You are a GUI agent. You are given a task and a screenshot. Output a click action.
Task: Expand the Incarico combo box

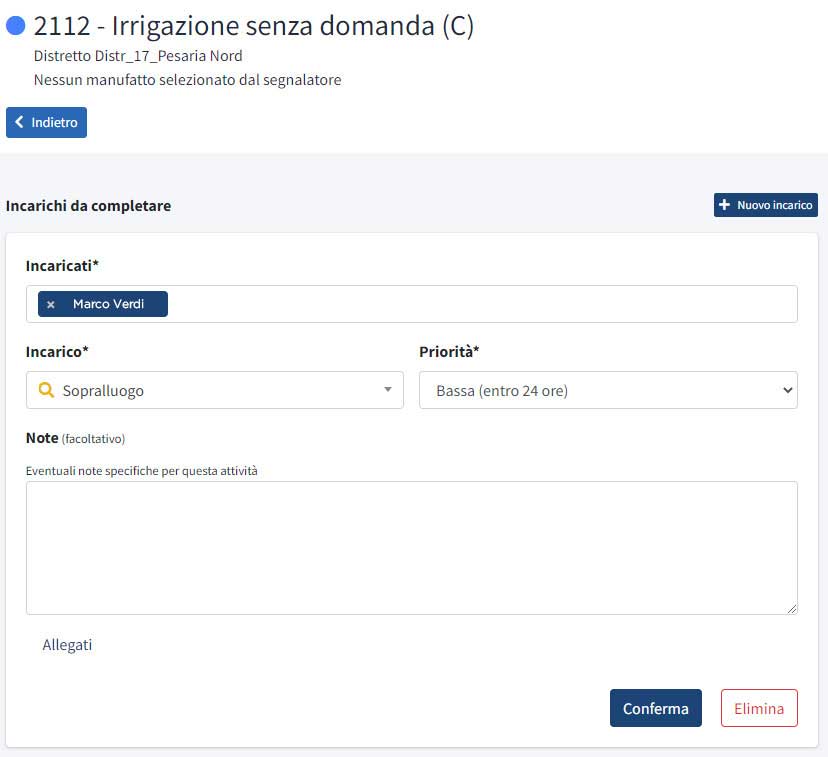[x=215, y=390]
